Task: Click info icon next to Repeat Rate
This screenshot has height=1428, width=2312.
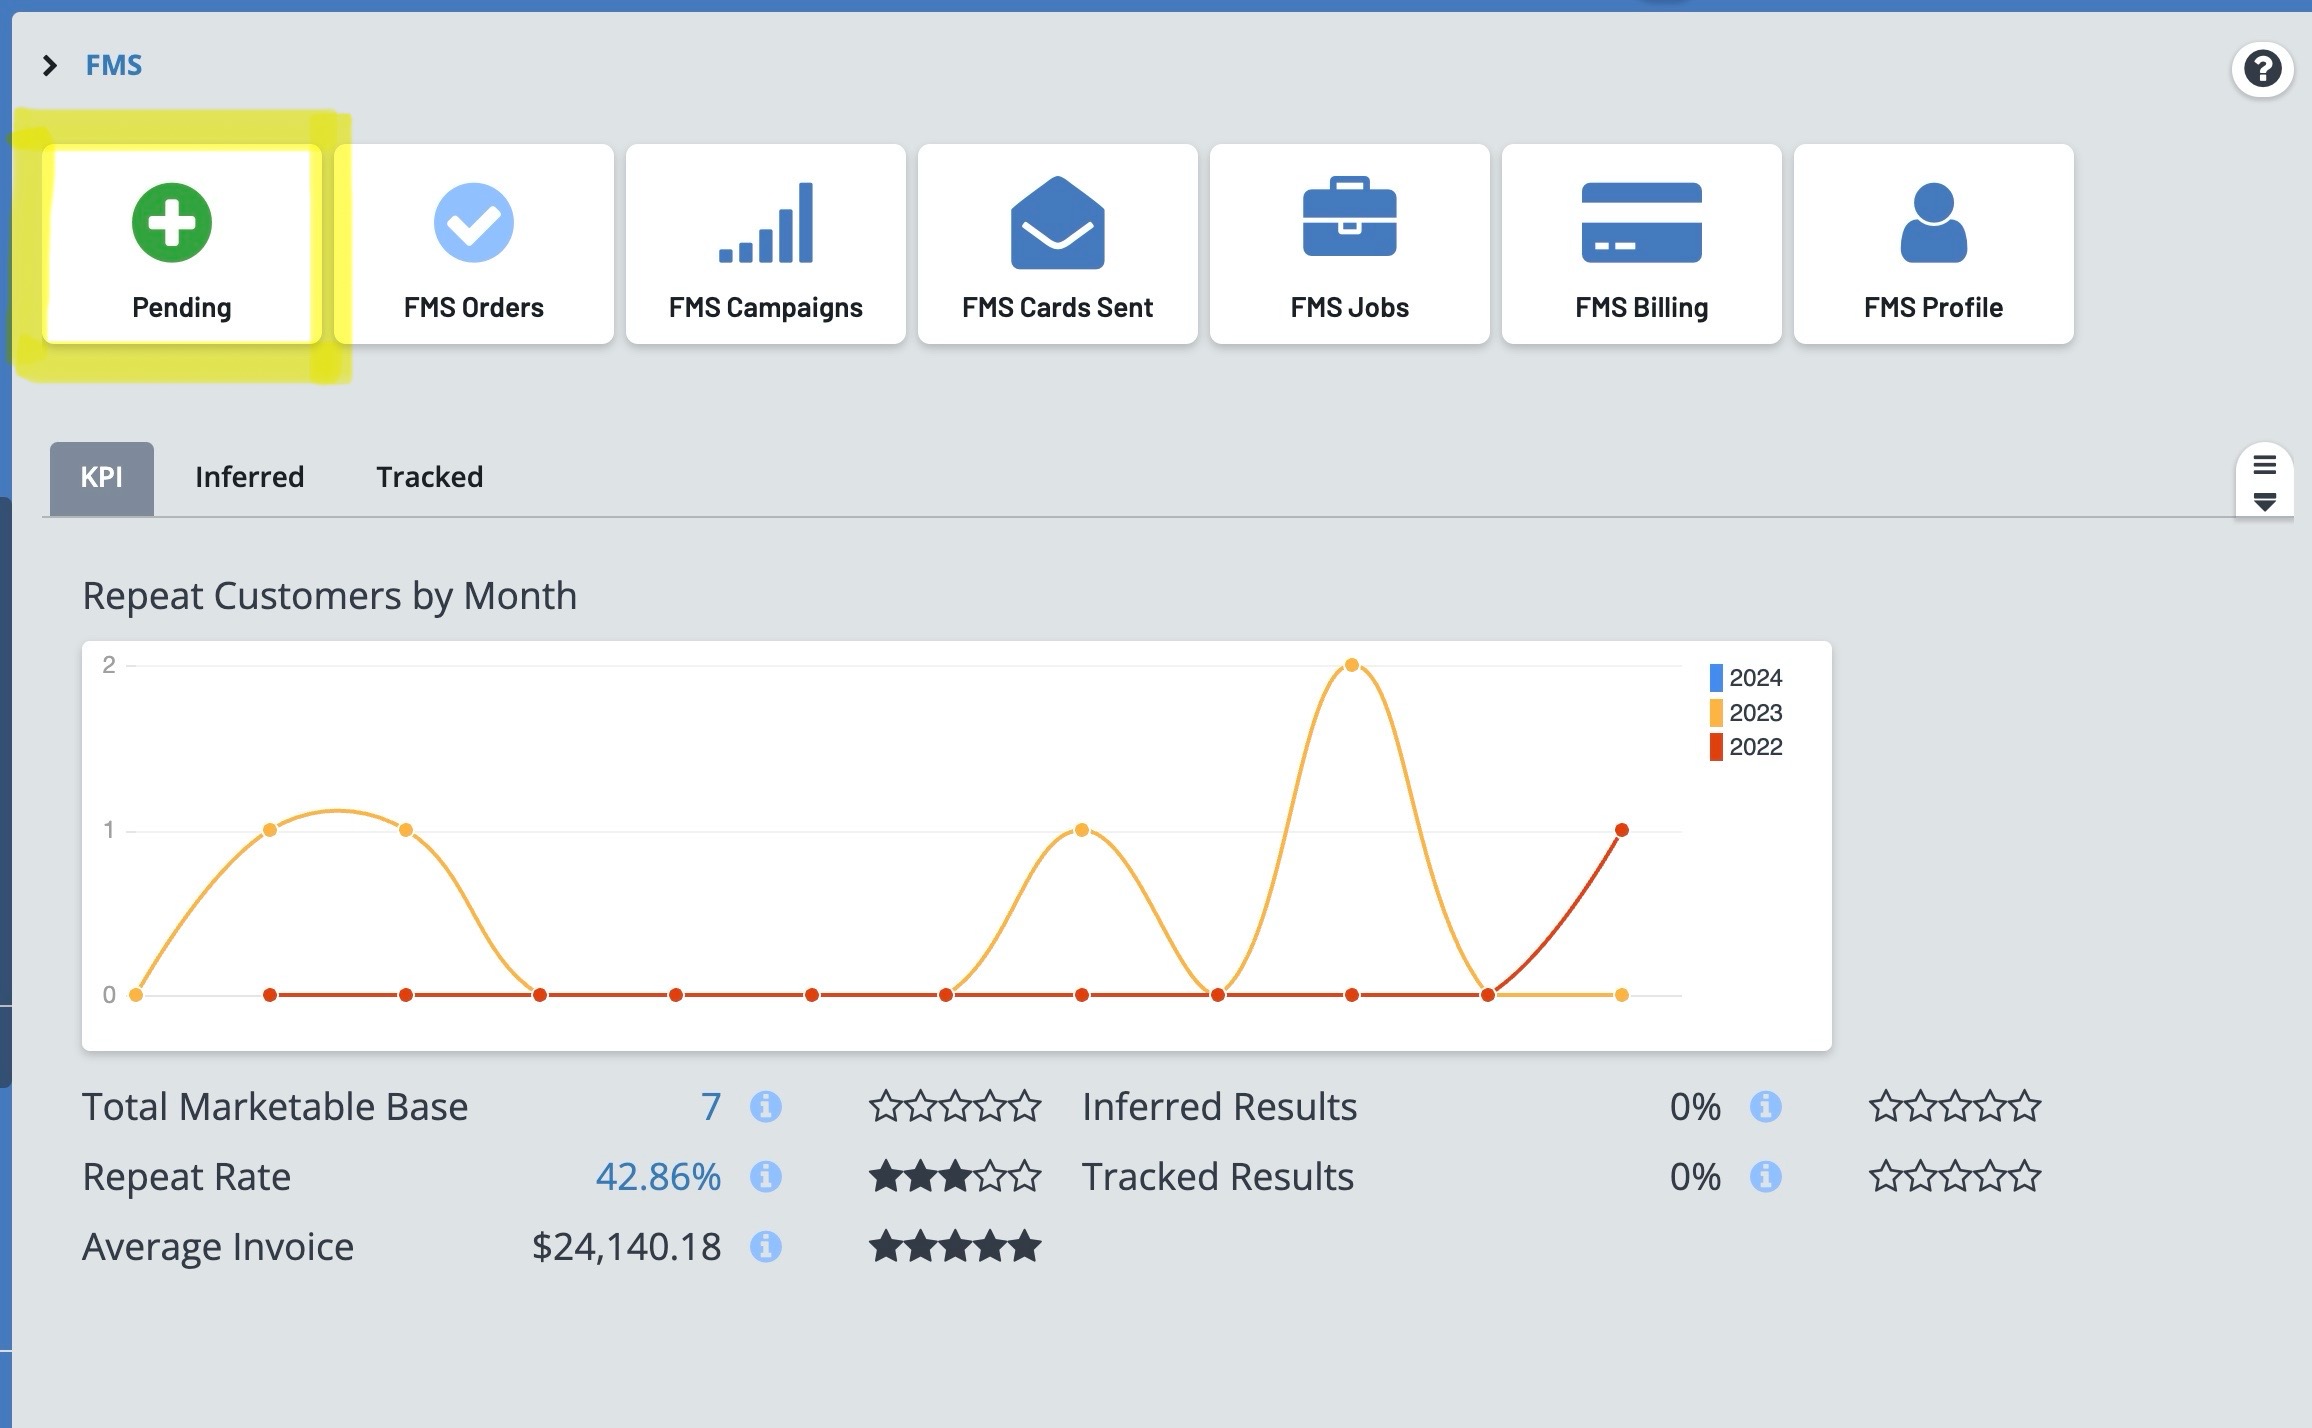Action: (x=765, y=1177)
